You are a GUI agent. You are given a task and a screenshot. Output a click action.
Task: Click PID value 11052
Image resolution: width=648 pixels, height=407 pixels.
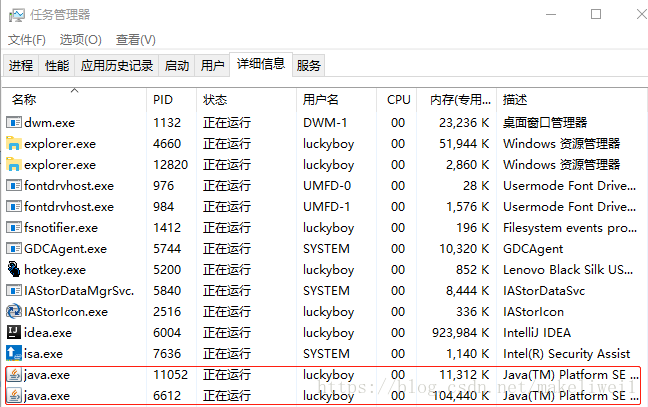point(170,375)
